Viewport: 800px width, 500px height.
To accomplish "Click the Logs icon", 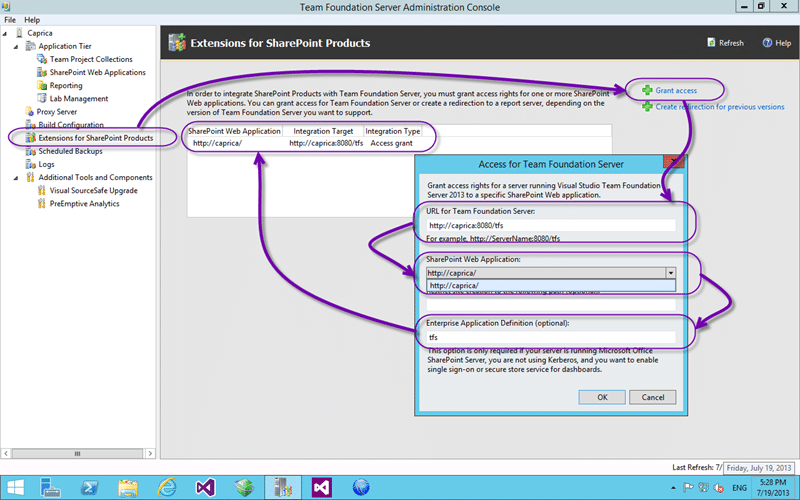I will point(31,164).
